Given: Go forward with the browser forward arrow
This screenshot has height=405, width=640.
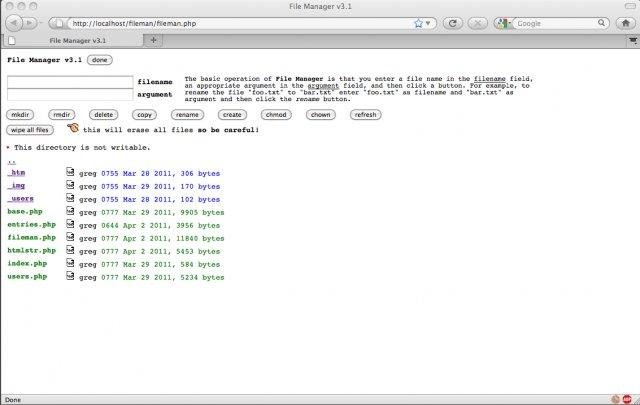Looking at the screenshot, I should (x=30, y=23).
